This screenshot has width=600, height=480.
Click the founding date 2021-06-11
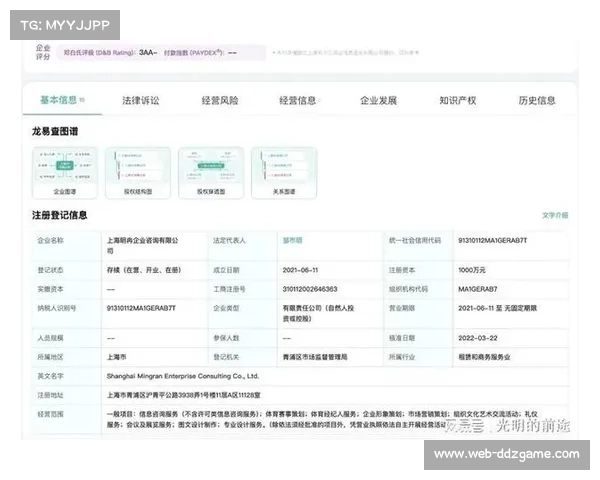tap(300, 270)
